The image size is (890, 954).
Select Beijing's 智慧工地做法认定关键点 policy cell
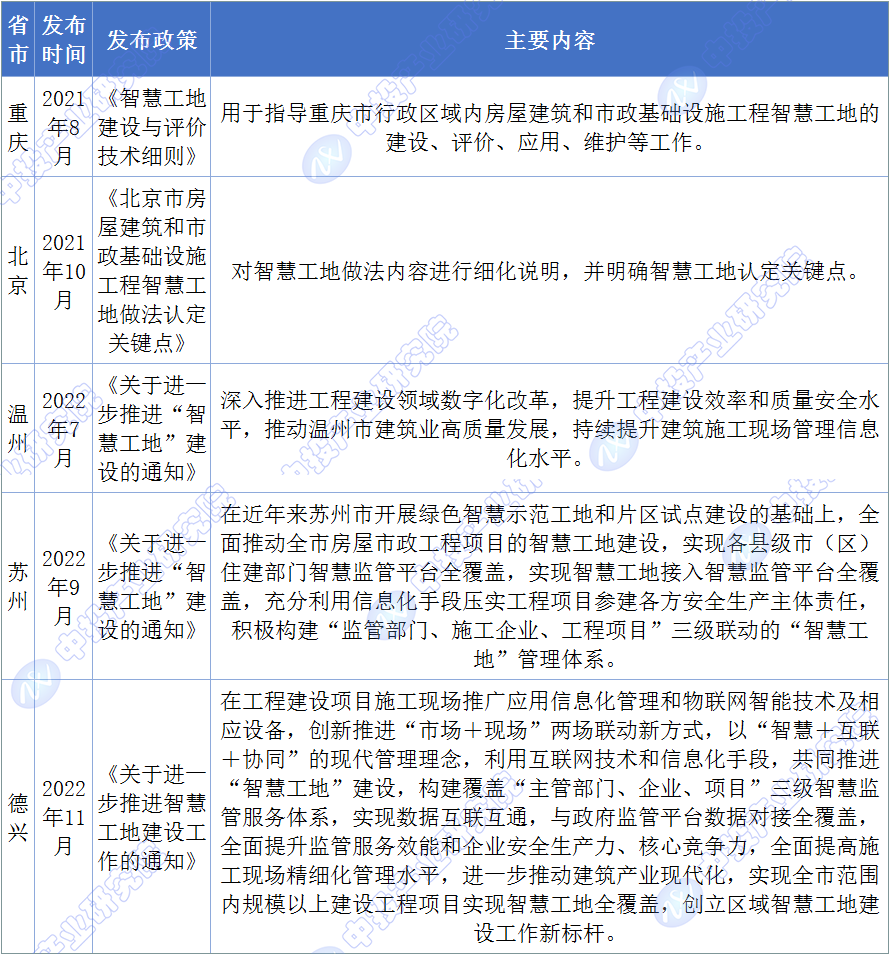pos(152,271)
